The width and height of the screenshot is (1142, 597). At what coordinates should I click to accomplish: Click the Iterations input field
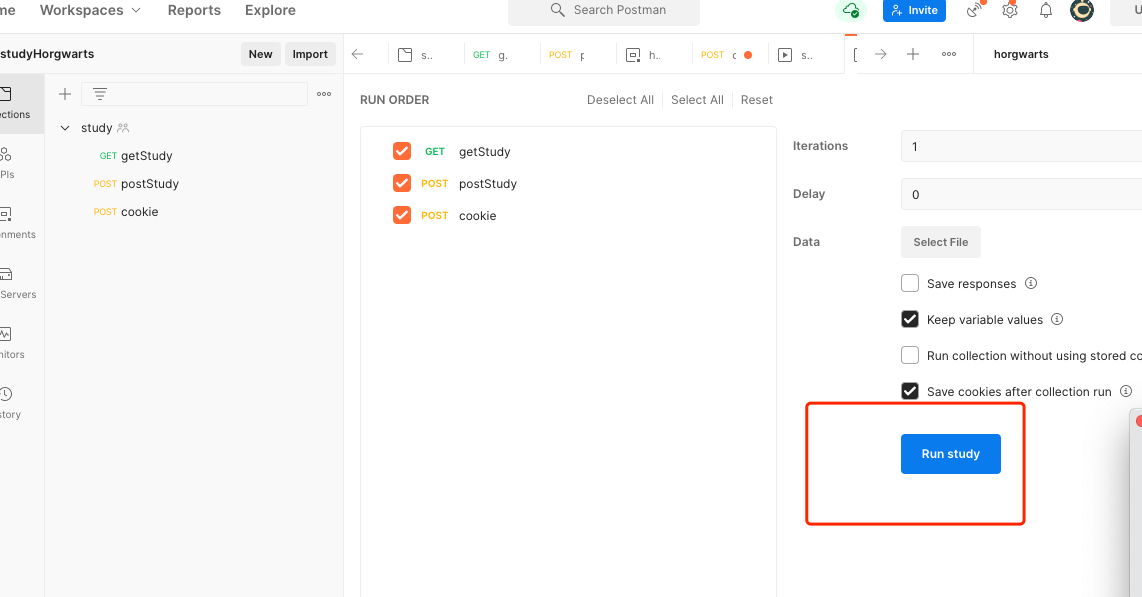coord(1021,146)
